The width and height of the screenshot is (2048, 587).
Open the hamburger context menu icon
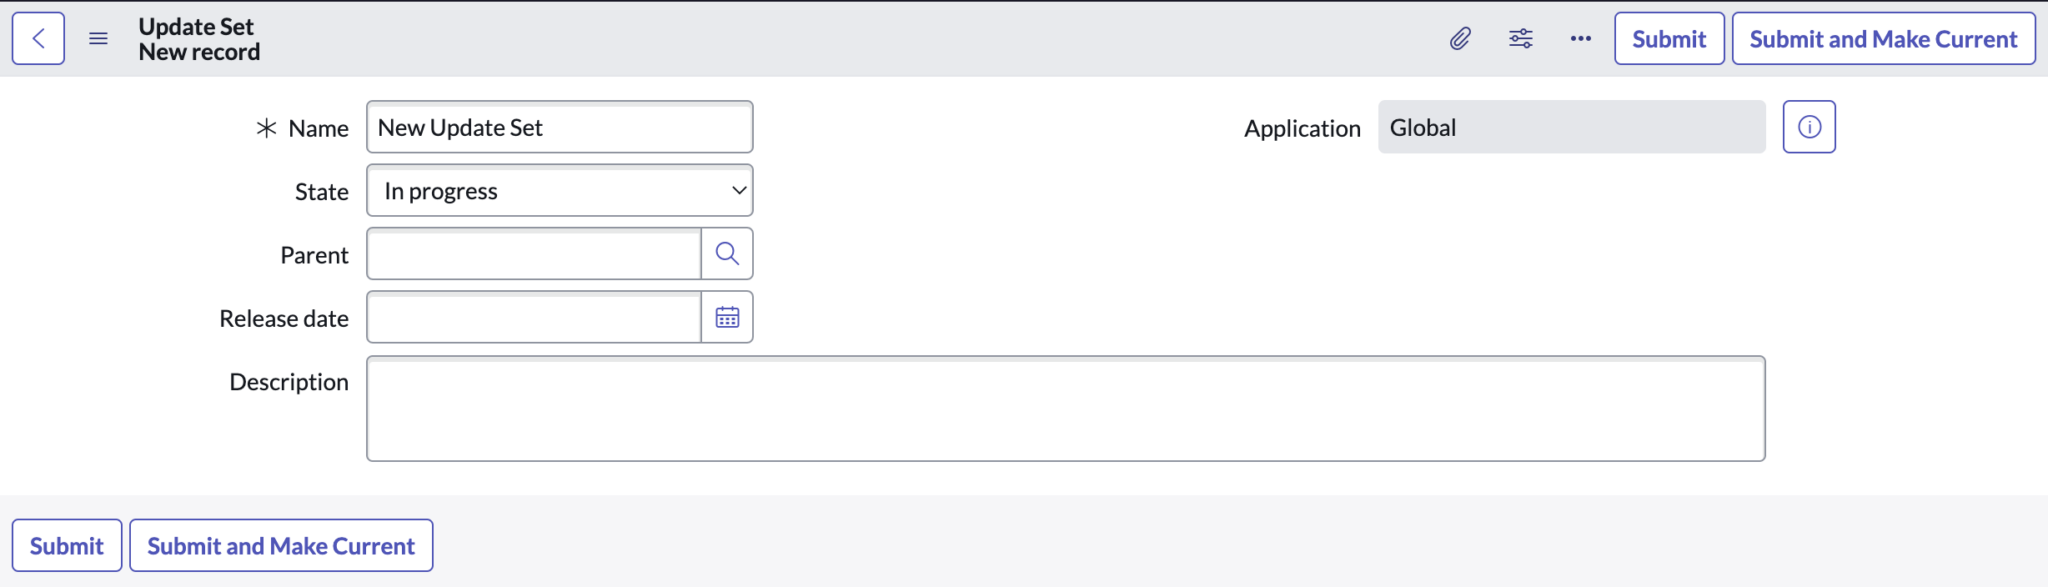(x=98, y=39)
